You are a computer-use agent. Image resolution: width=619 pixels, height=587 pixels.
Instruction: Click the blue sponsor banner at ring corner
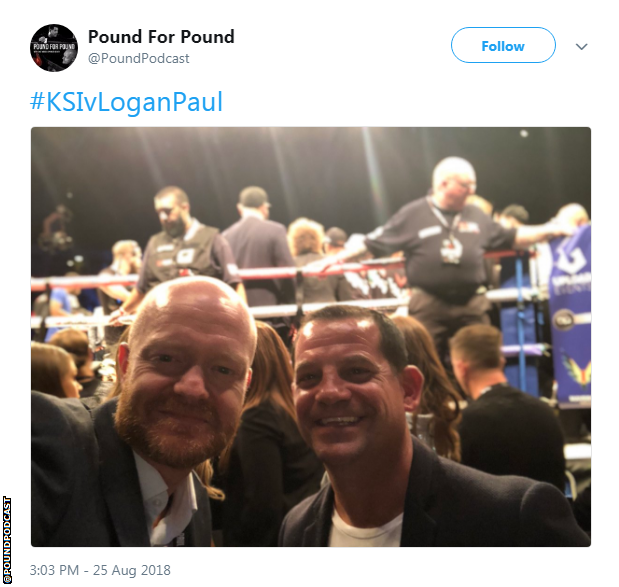(570, 316)
